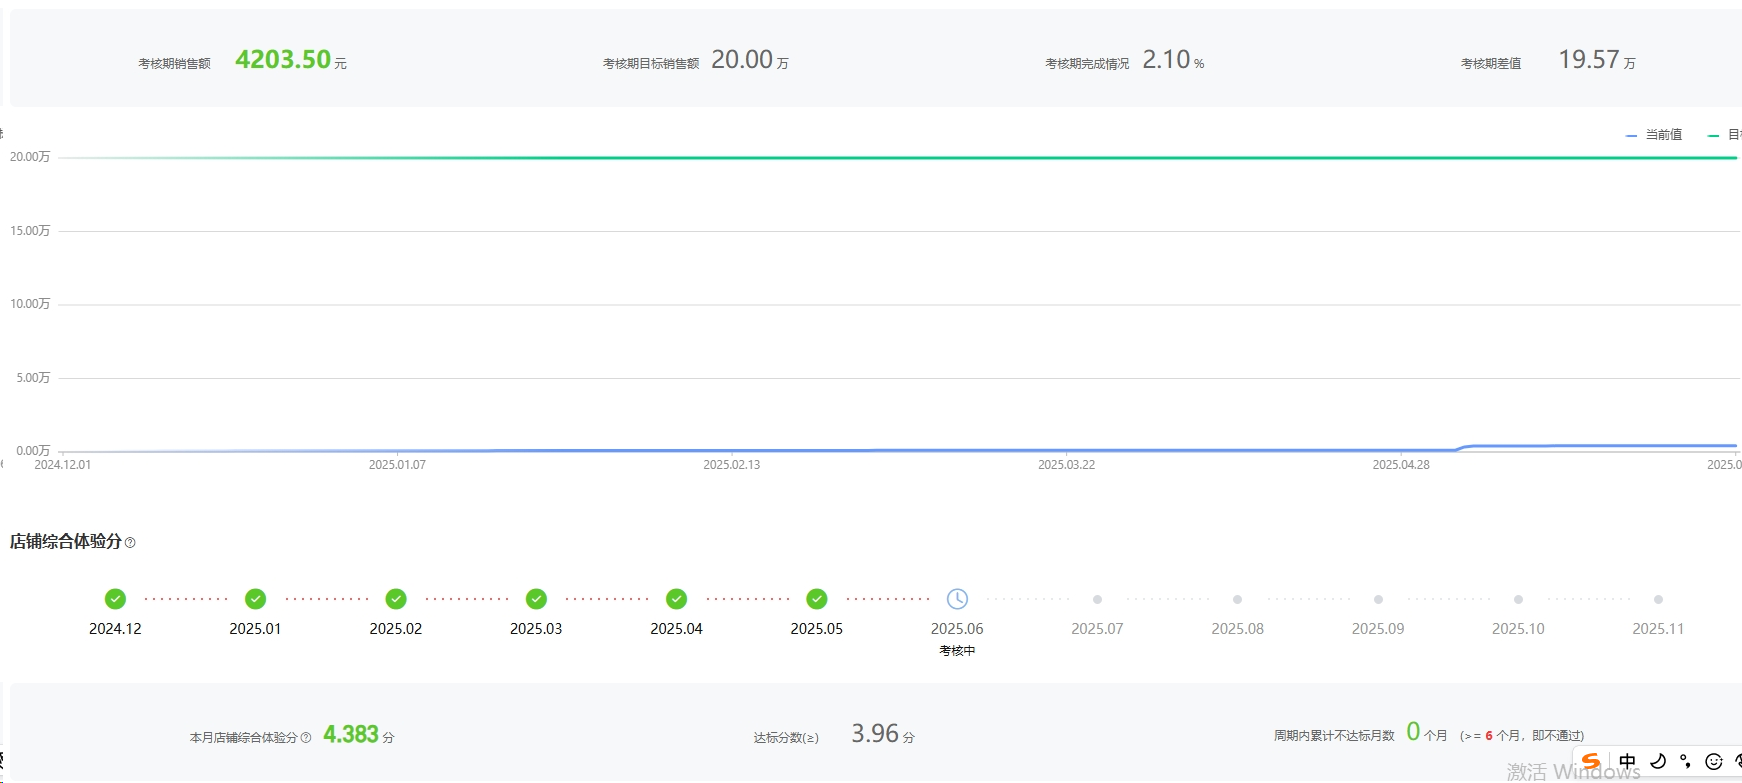The height and width of the screenshot is (783, 1742).
Task: Click the 2025.02 month label
Action: pyautogui.click(x=396, y=629)
